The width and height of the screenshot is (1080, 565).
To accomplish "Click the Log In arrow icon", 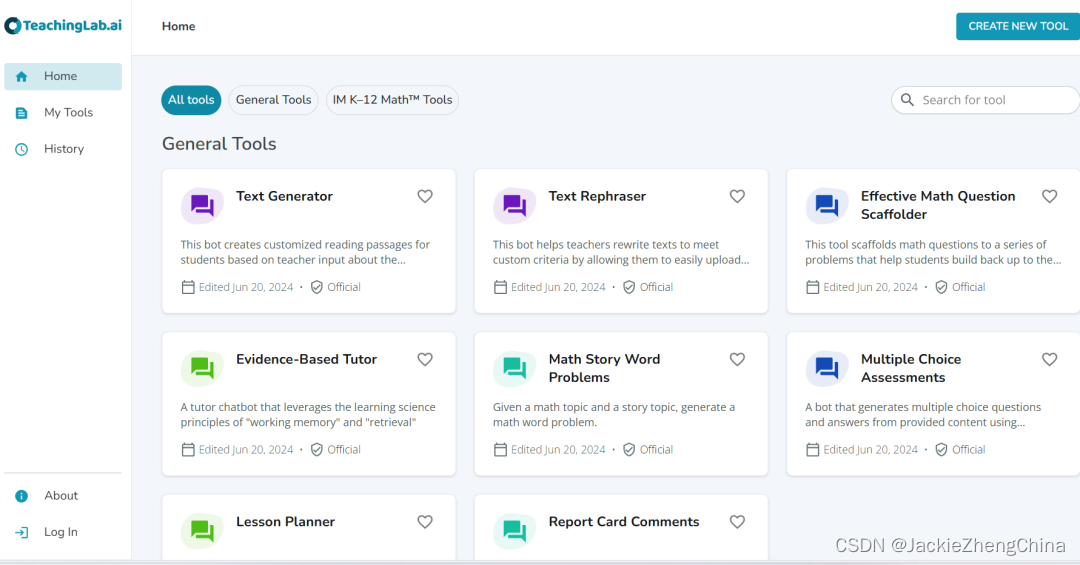I will point(21,532).
